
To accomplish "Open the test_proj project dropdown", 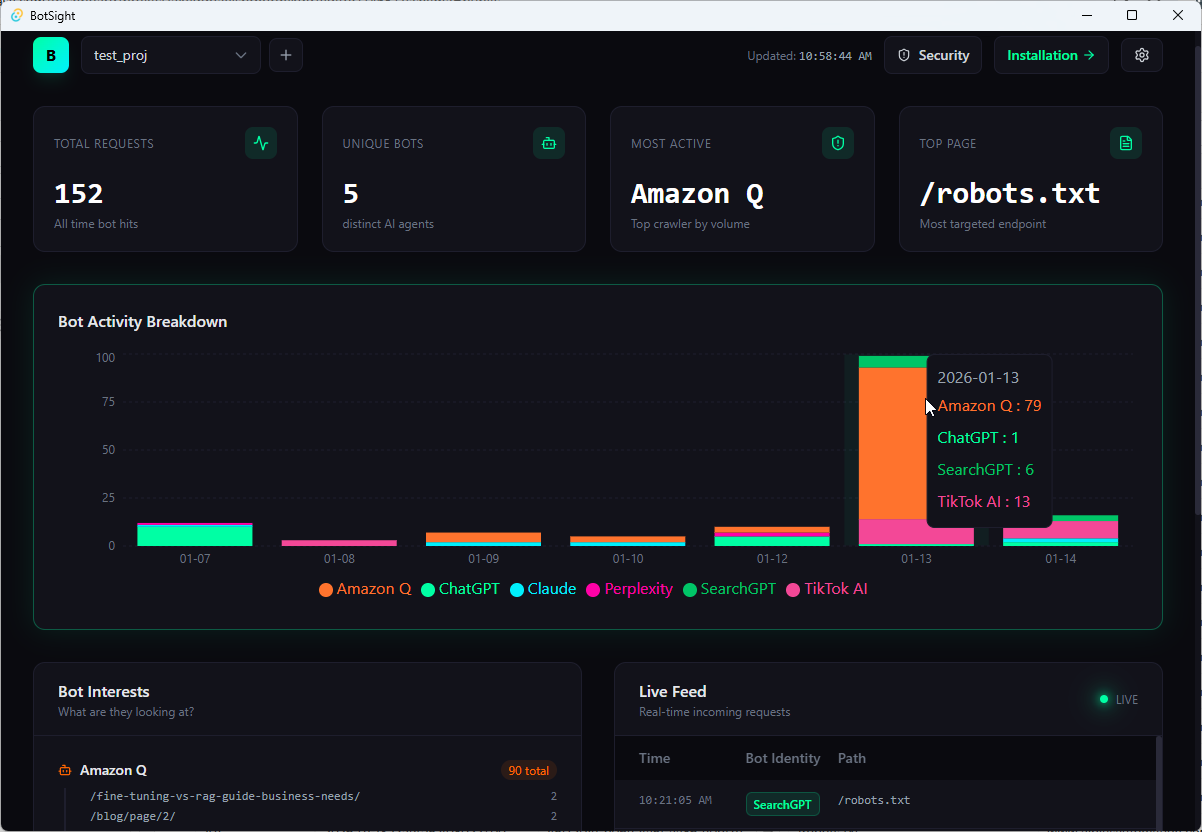I will click(170, 55).
